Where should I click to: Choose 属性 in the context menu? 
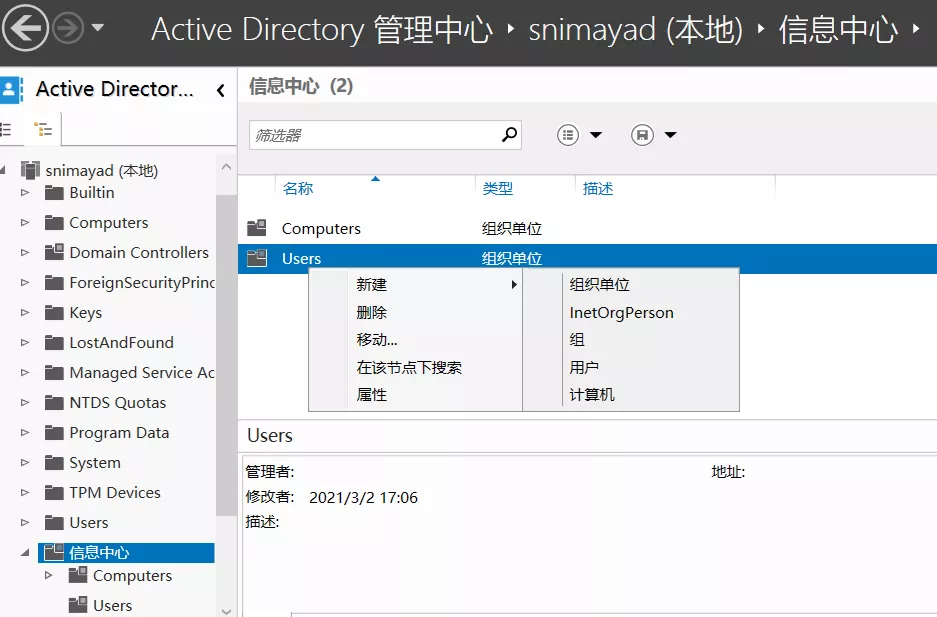[x=372, y=395]
